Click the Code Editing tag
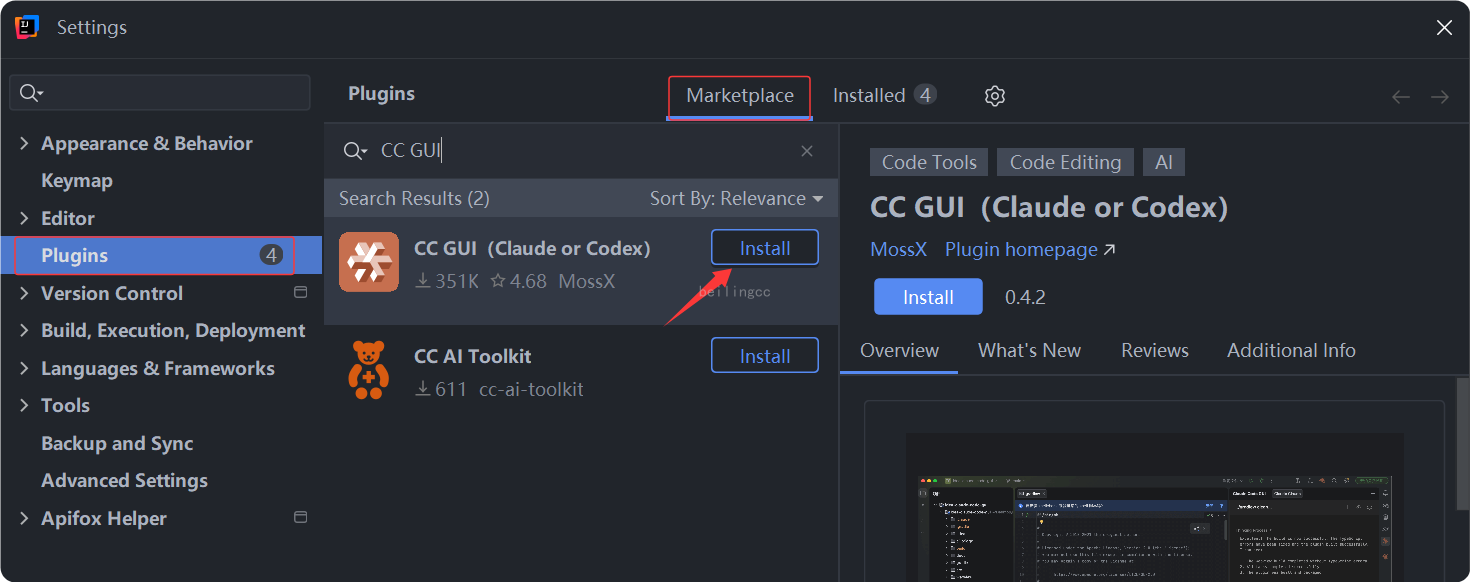 point(1065,162)
